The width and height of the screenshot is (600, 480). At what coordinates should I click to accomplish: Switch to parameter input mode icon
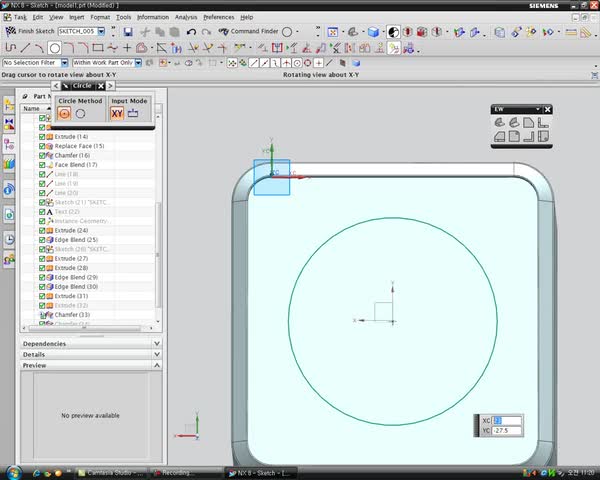pos(133,113)
